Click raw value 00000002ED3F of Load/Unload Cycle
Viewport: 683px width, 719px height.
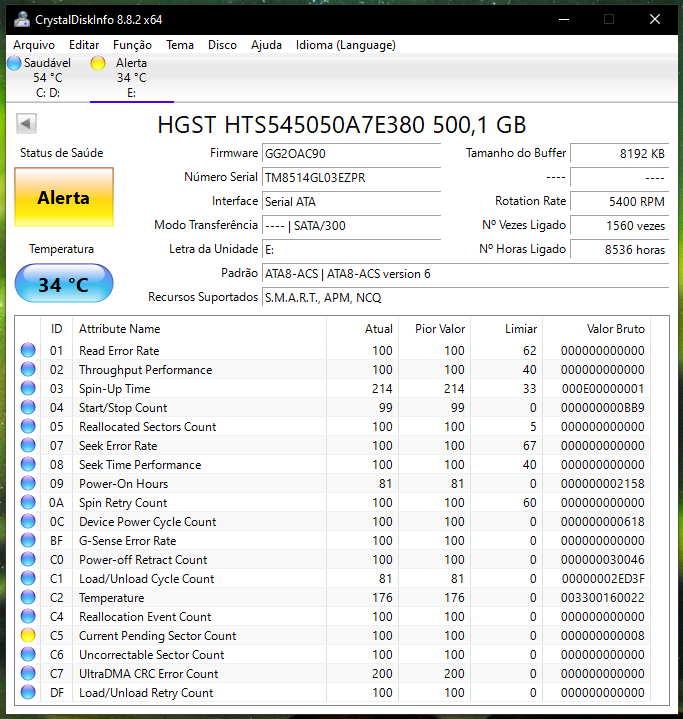603,579
